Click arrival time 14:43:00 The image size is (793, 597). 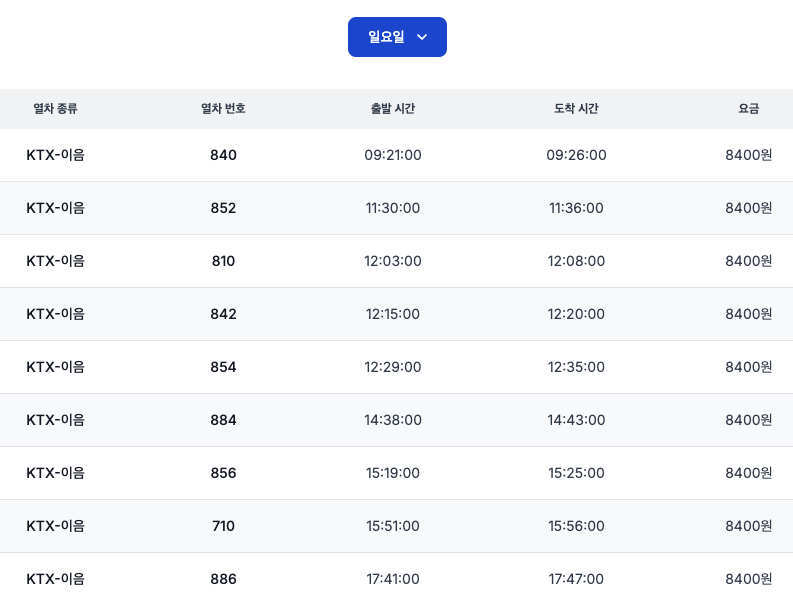(x=576, y=420)
